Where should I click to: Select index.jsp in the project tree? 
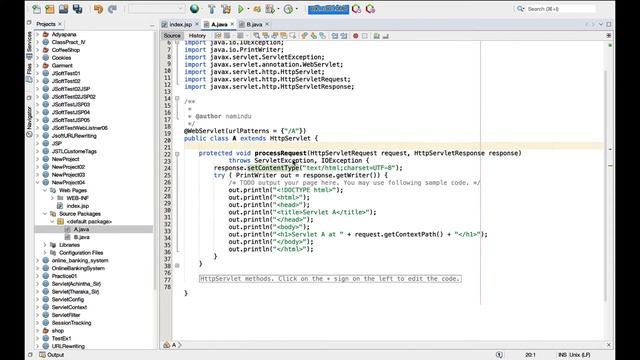pyautogui.click(x=78, y=206)
